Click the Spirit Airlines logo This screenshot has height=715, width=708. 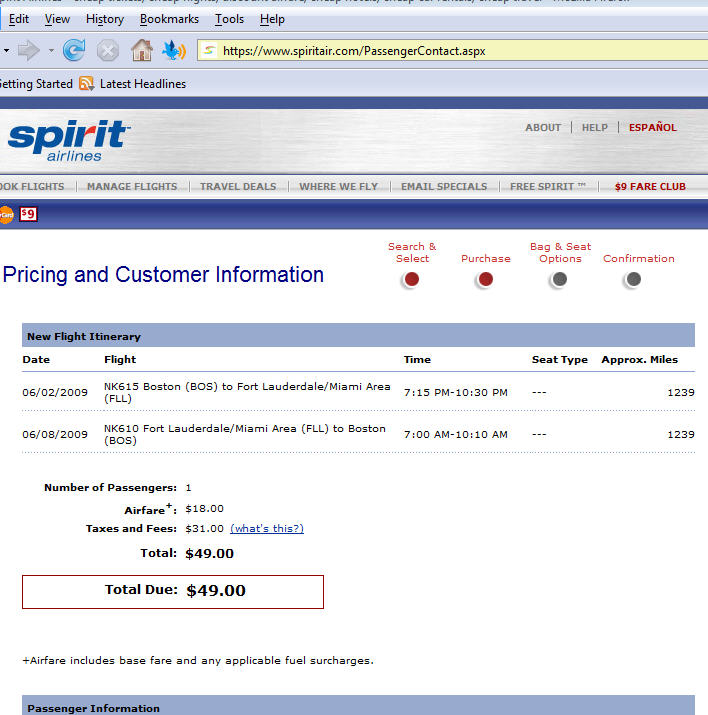tap(69, 140)
